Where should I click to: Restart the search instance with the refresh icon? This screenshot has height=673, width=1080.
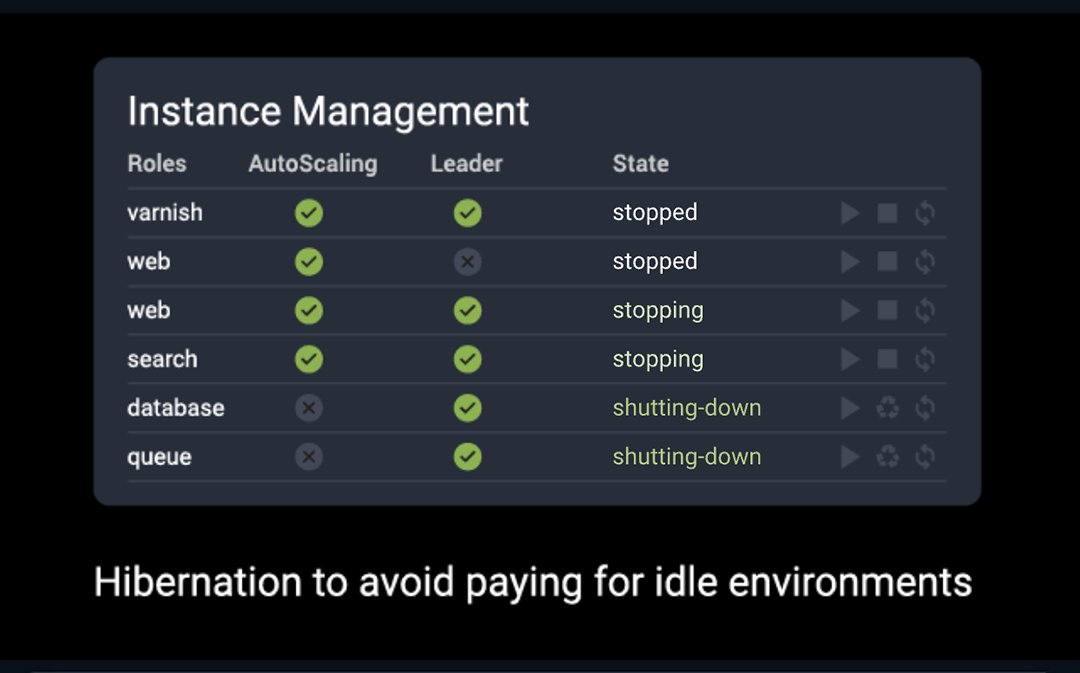click(x=925, y=360)
